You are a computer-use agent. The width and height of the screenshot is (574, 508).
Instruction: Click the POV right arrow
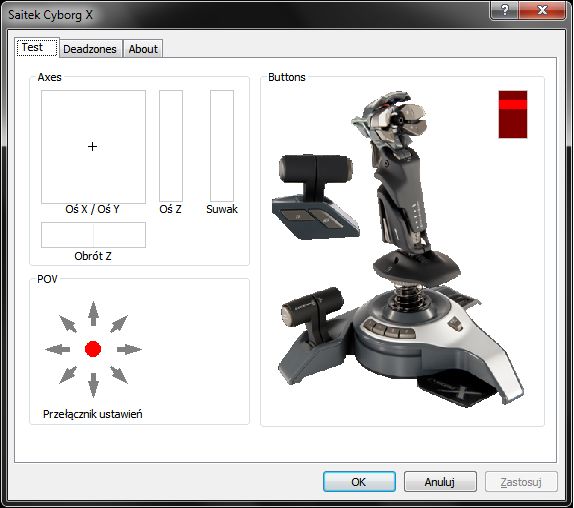coord(129,349)
